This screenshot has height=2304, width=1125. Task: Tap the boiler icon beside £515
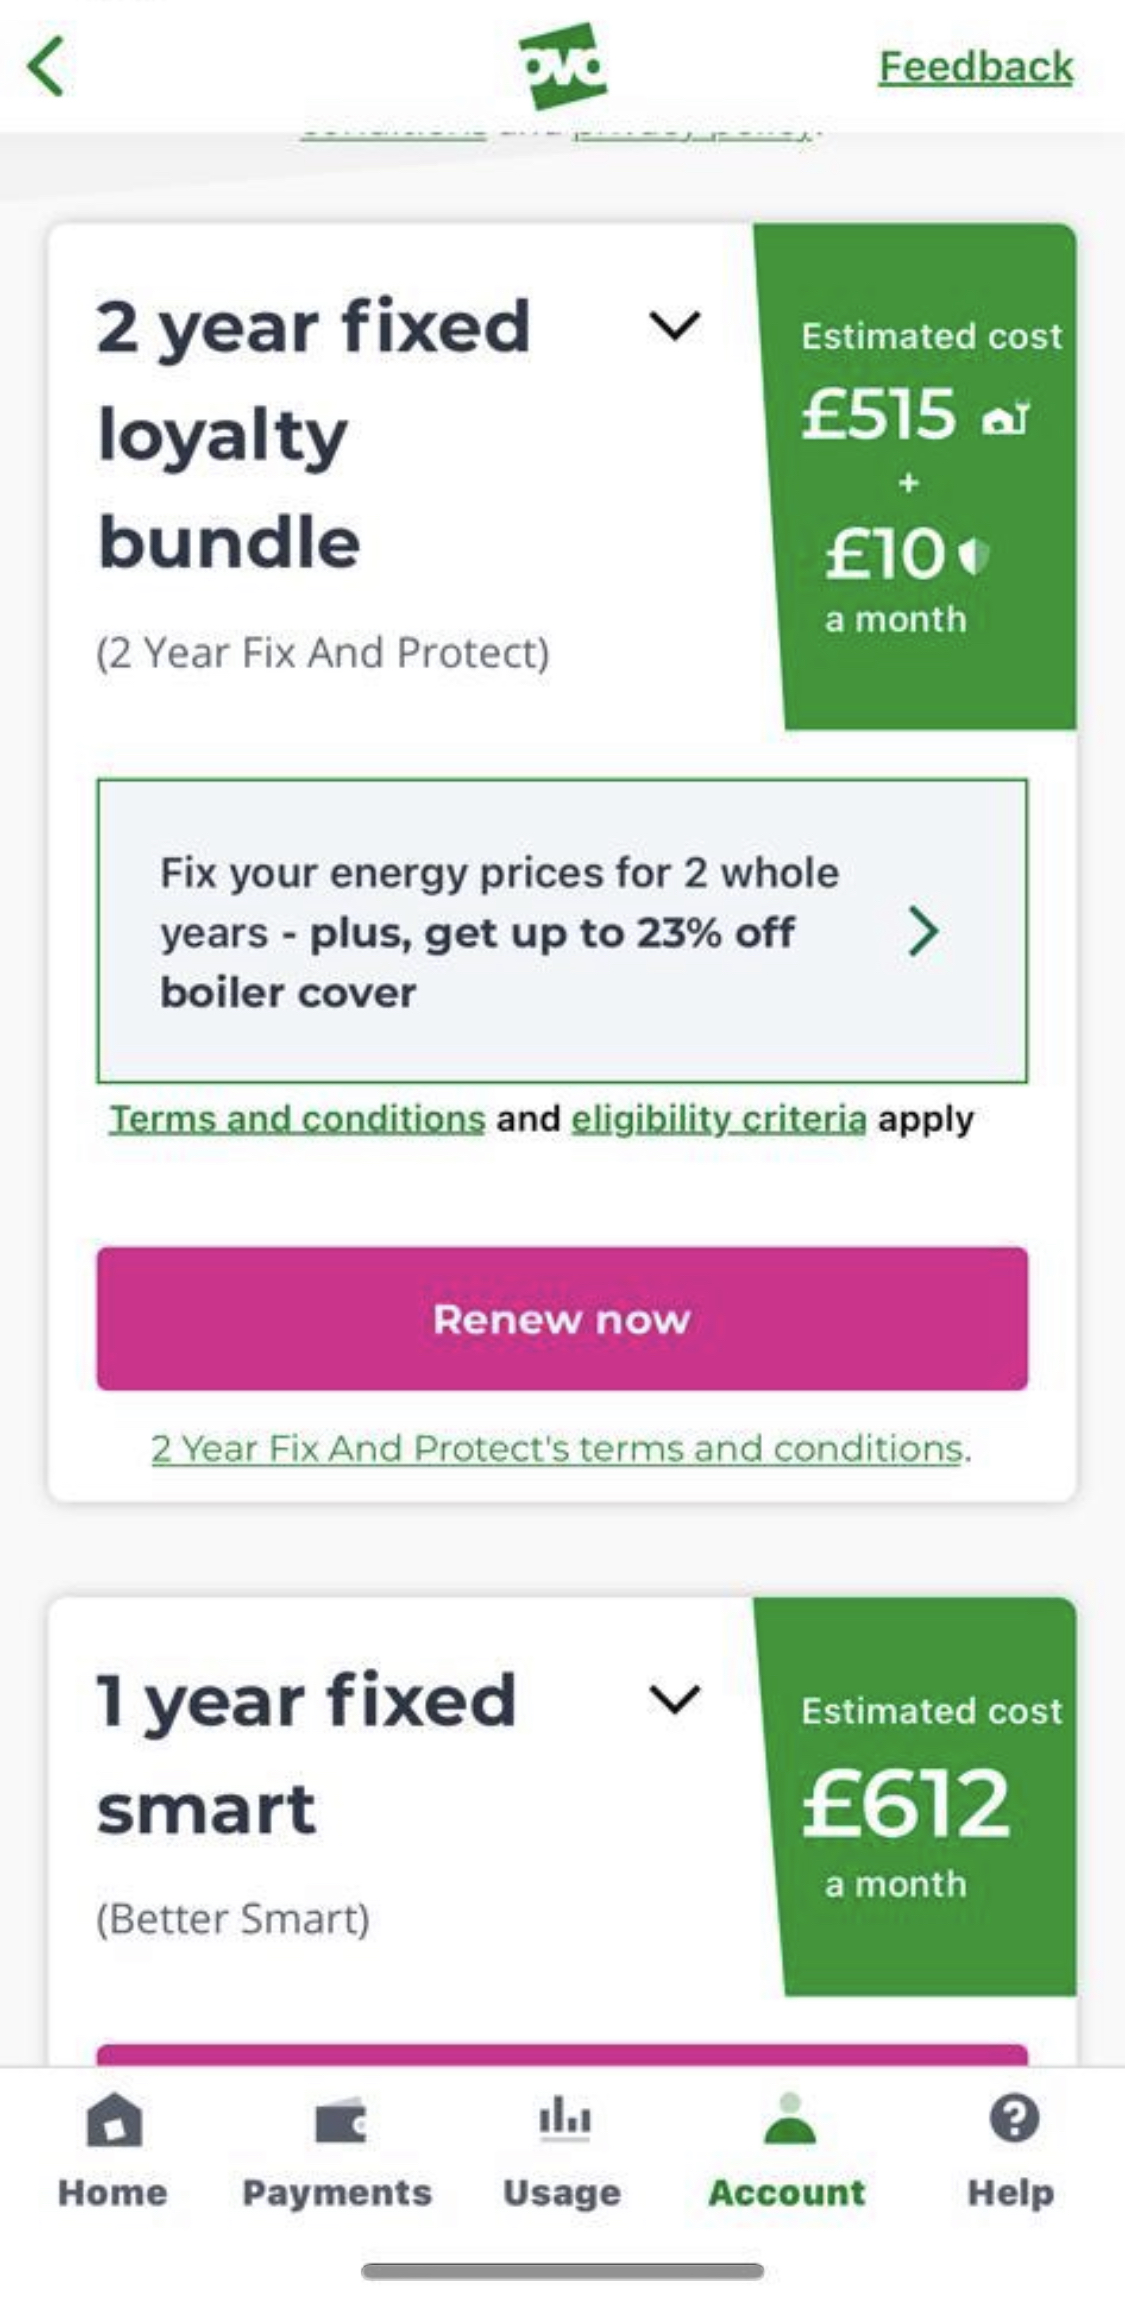point(1005,417)
